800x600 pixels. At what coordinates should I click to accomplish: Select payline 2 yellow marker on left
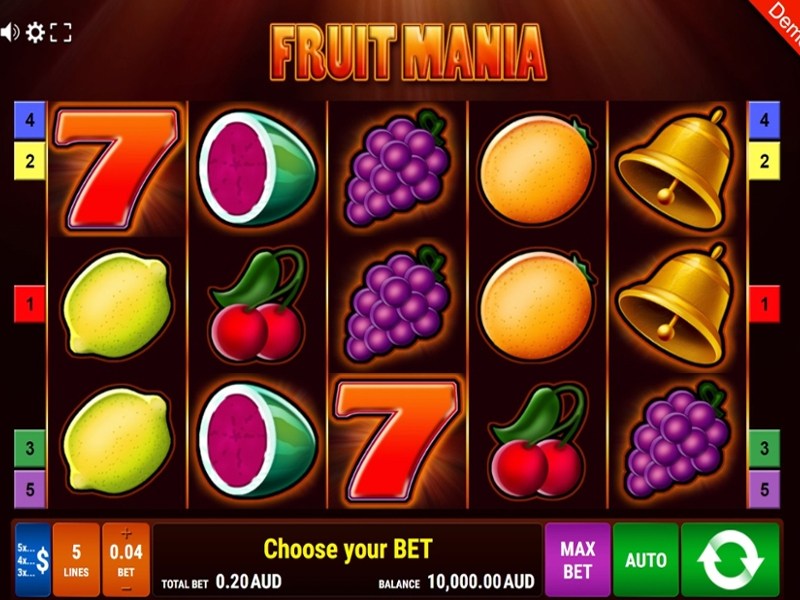click(x=30, y=161)
